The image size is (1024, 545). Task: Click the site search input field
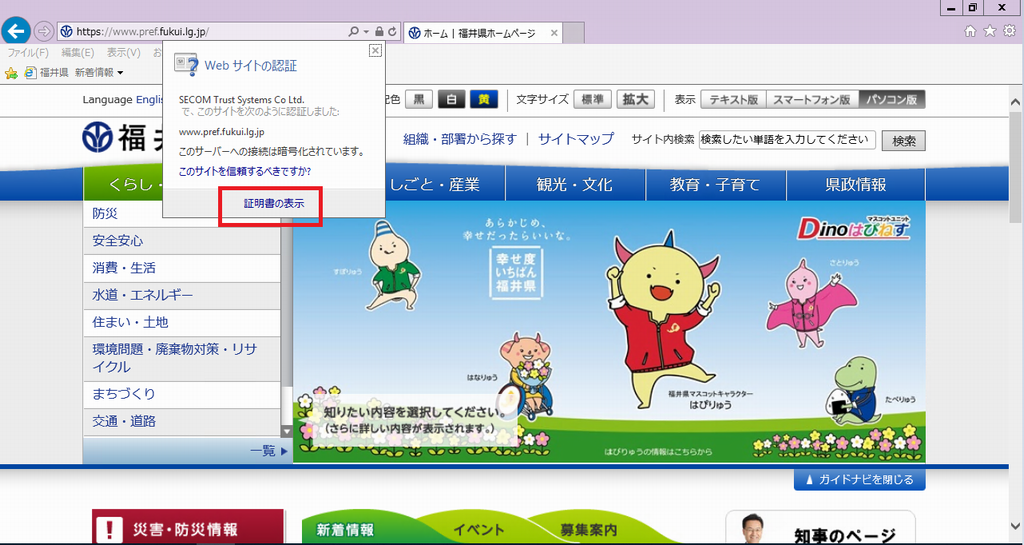[787, 140]
